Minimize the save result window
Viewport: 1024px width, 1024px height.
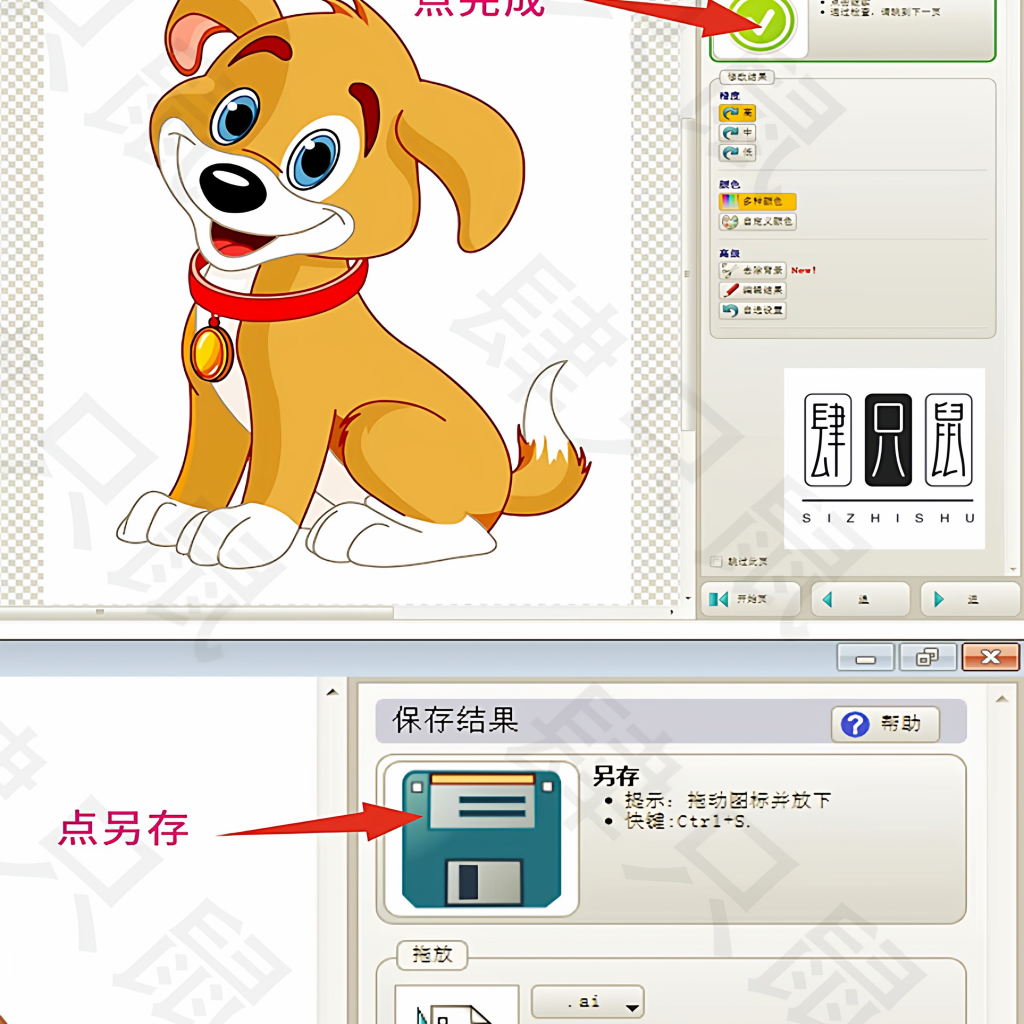coord(865,658)
